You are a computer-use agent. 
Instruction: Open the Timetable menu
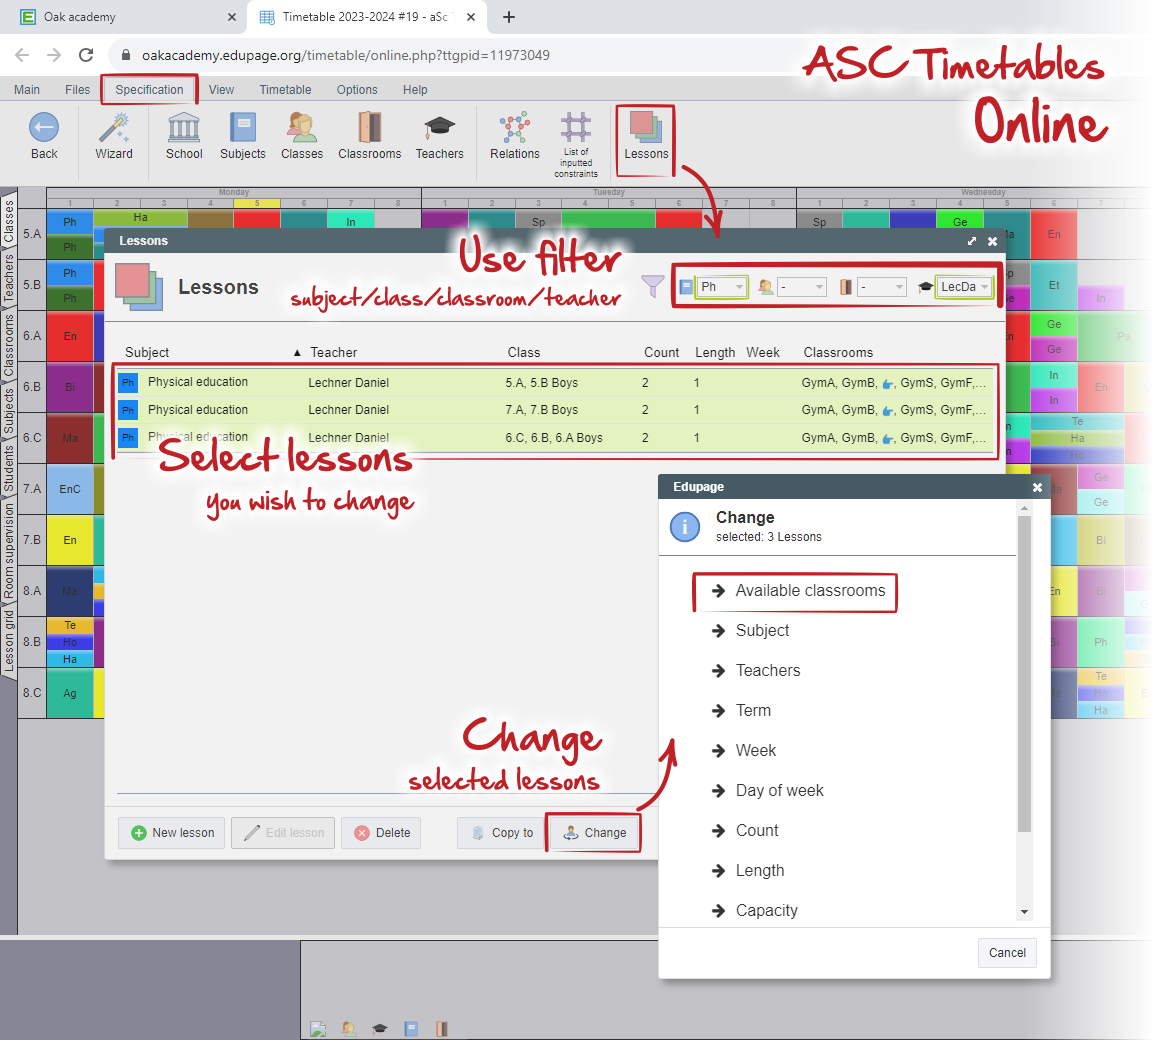[285, 90]
